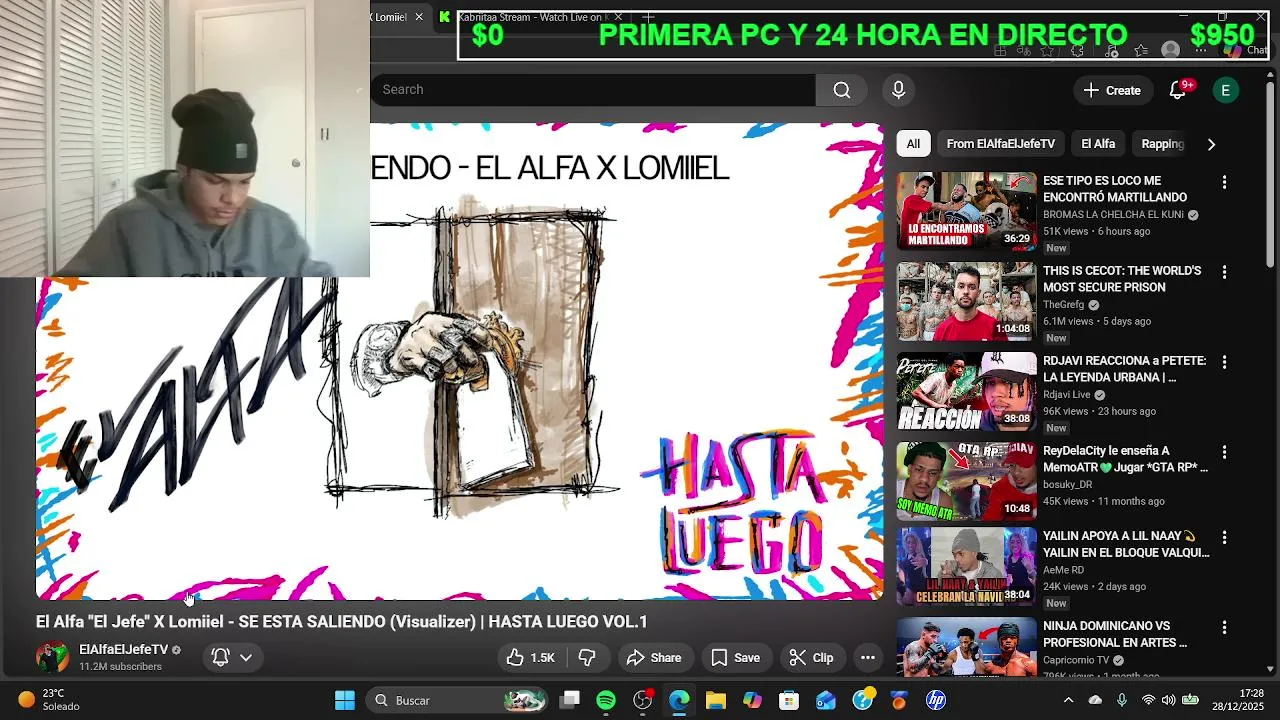Image resolution: width=1280 pixels, height=720 pixels.
Task: Switch to Kabnitaa Stream browser tab
Action: click(x=532, y=17)
